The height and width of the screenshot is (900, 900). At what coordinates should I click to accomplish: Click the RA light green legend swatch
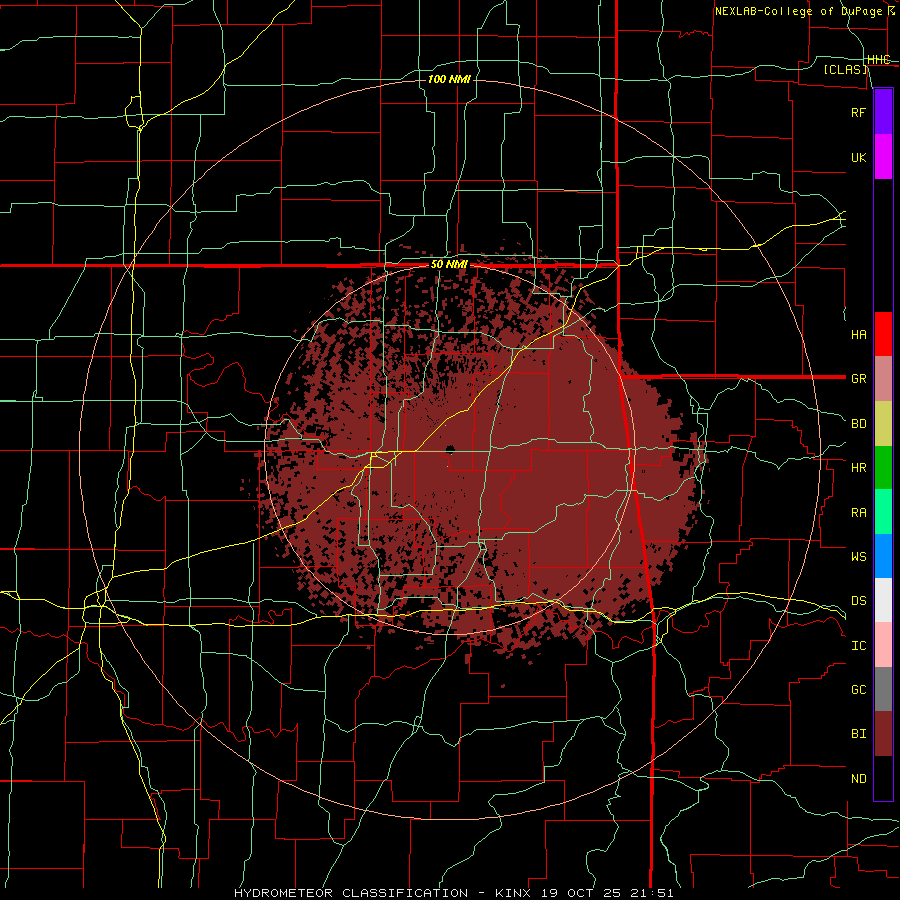point(883,512)
